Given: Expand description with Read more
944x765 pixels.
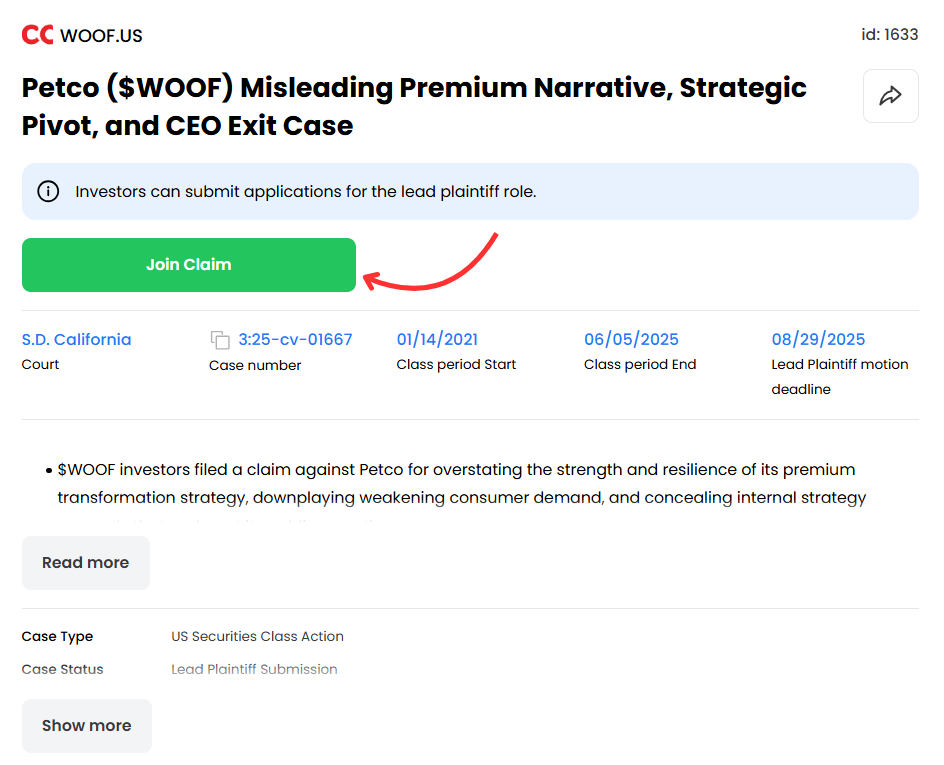Looking at the screenshot, I should (85, 563).
